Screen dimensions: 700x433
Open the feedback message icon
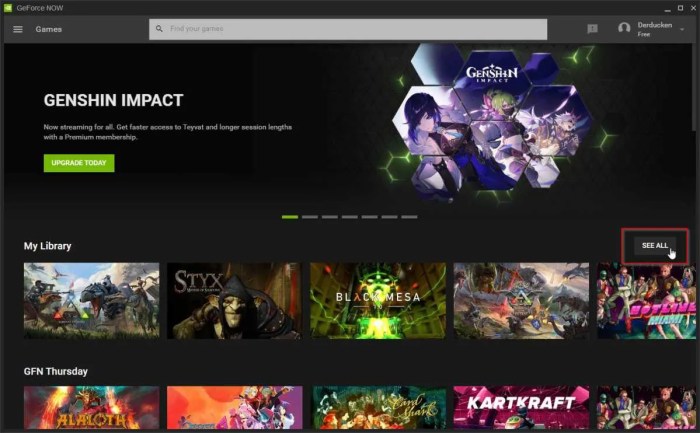[592, 29]
